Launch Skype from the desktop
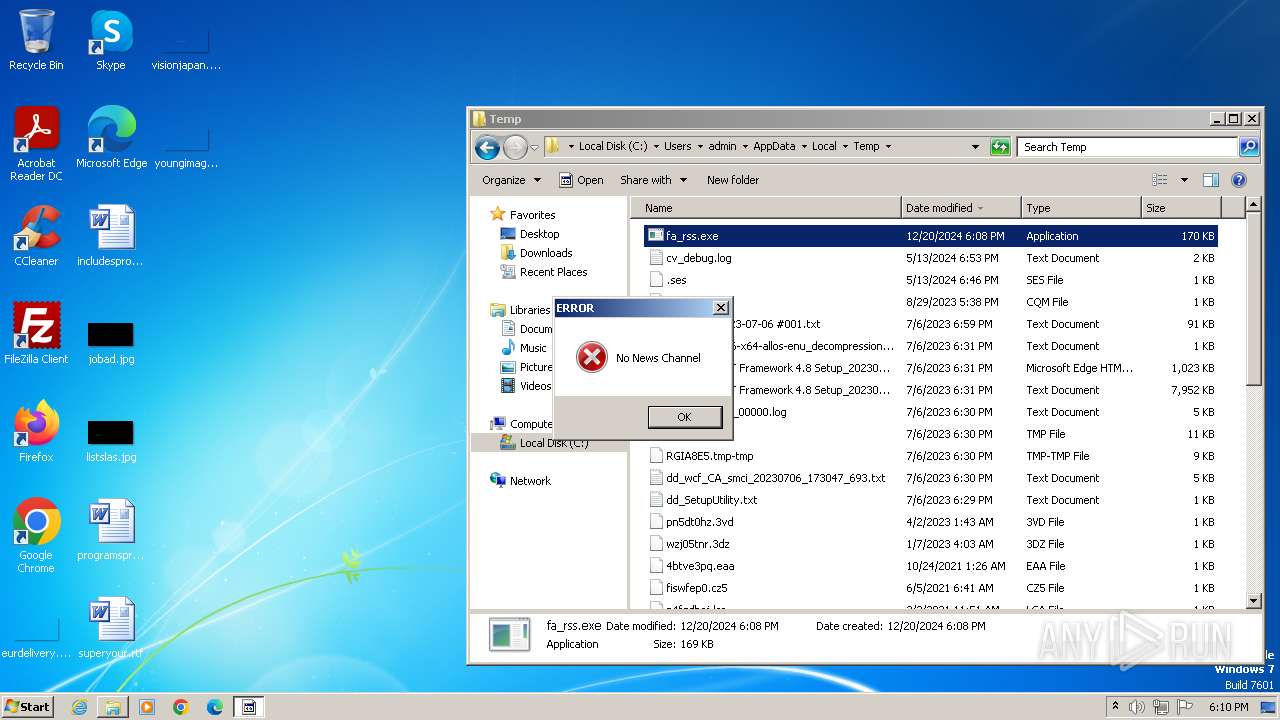 110,40
